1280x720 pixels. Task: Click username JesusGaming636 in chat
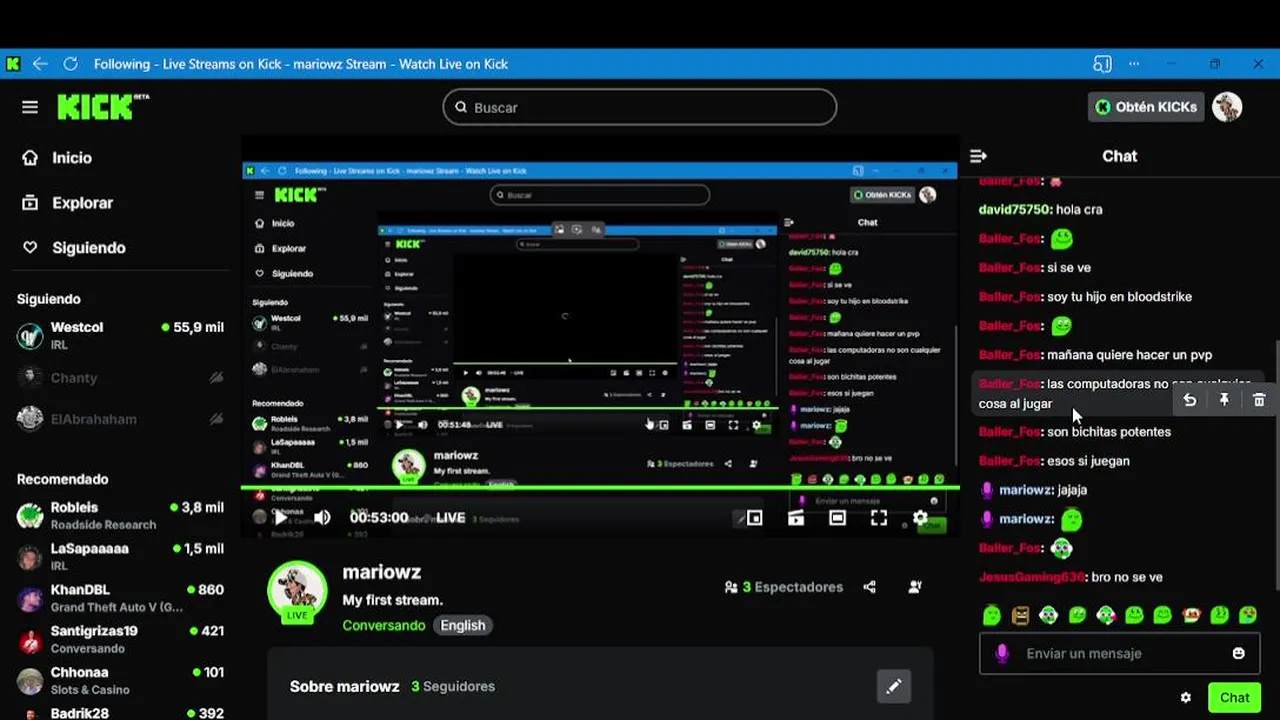(x=1032, y=577)
